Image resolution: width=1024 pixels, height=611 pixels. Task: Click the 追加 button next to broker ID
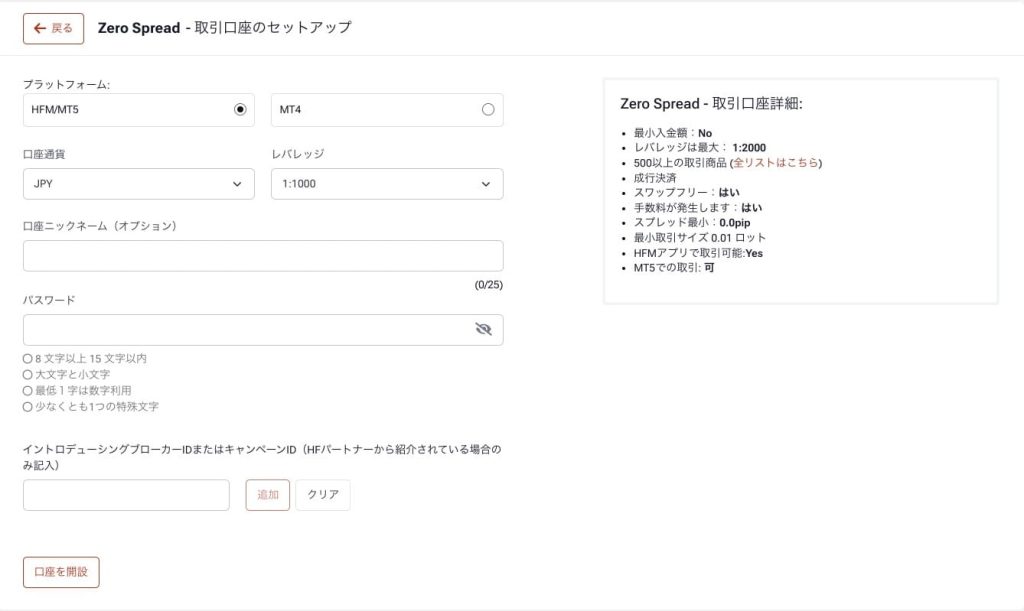point(267,494)
